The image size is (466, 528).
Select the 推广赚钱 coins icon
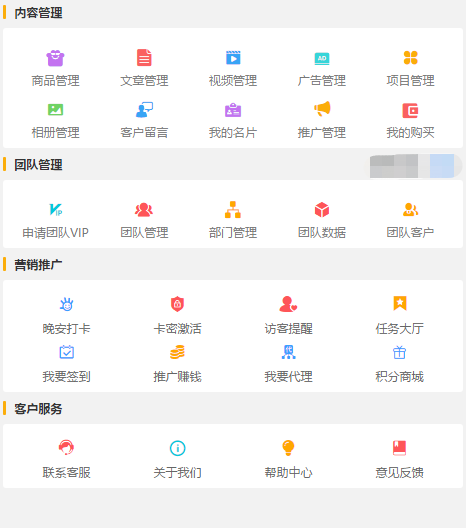point(177,352)
